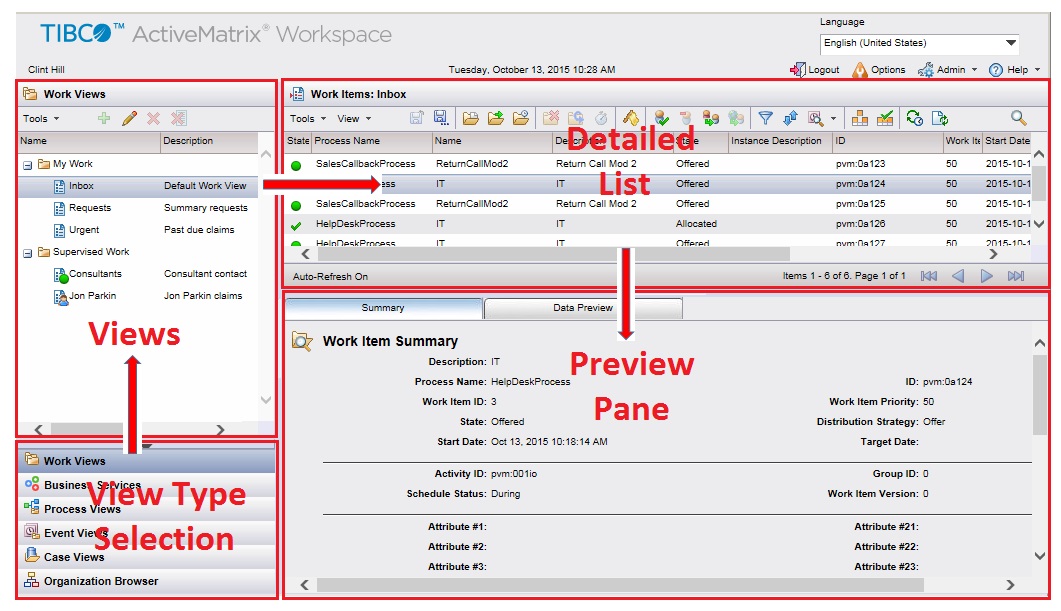Click the folder with green arrow icon

[x=496, y=118]
